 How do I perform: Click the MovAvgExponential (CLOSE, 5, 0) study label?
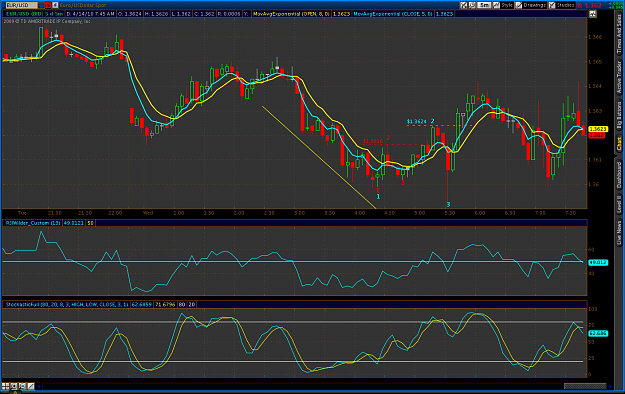pyautogui.click(x=393, y=14)
